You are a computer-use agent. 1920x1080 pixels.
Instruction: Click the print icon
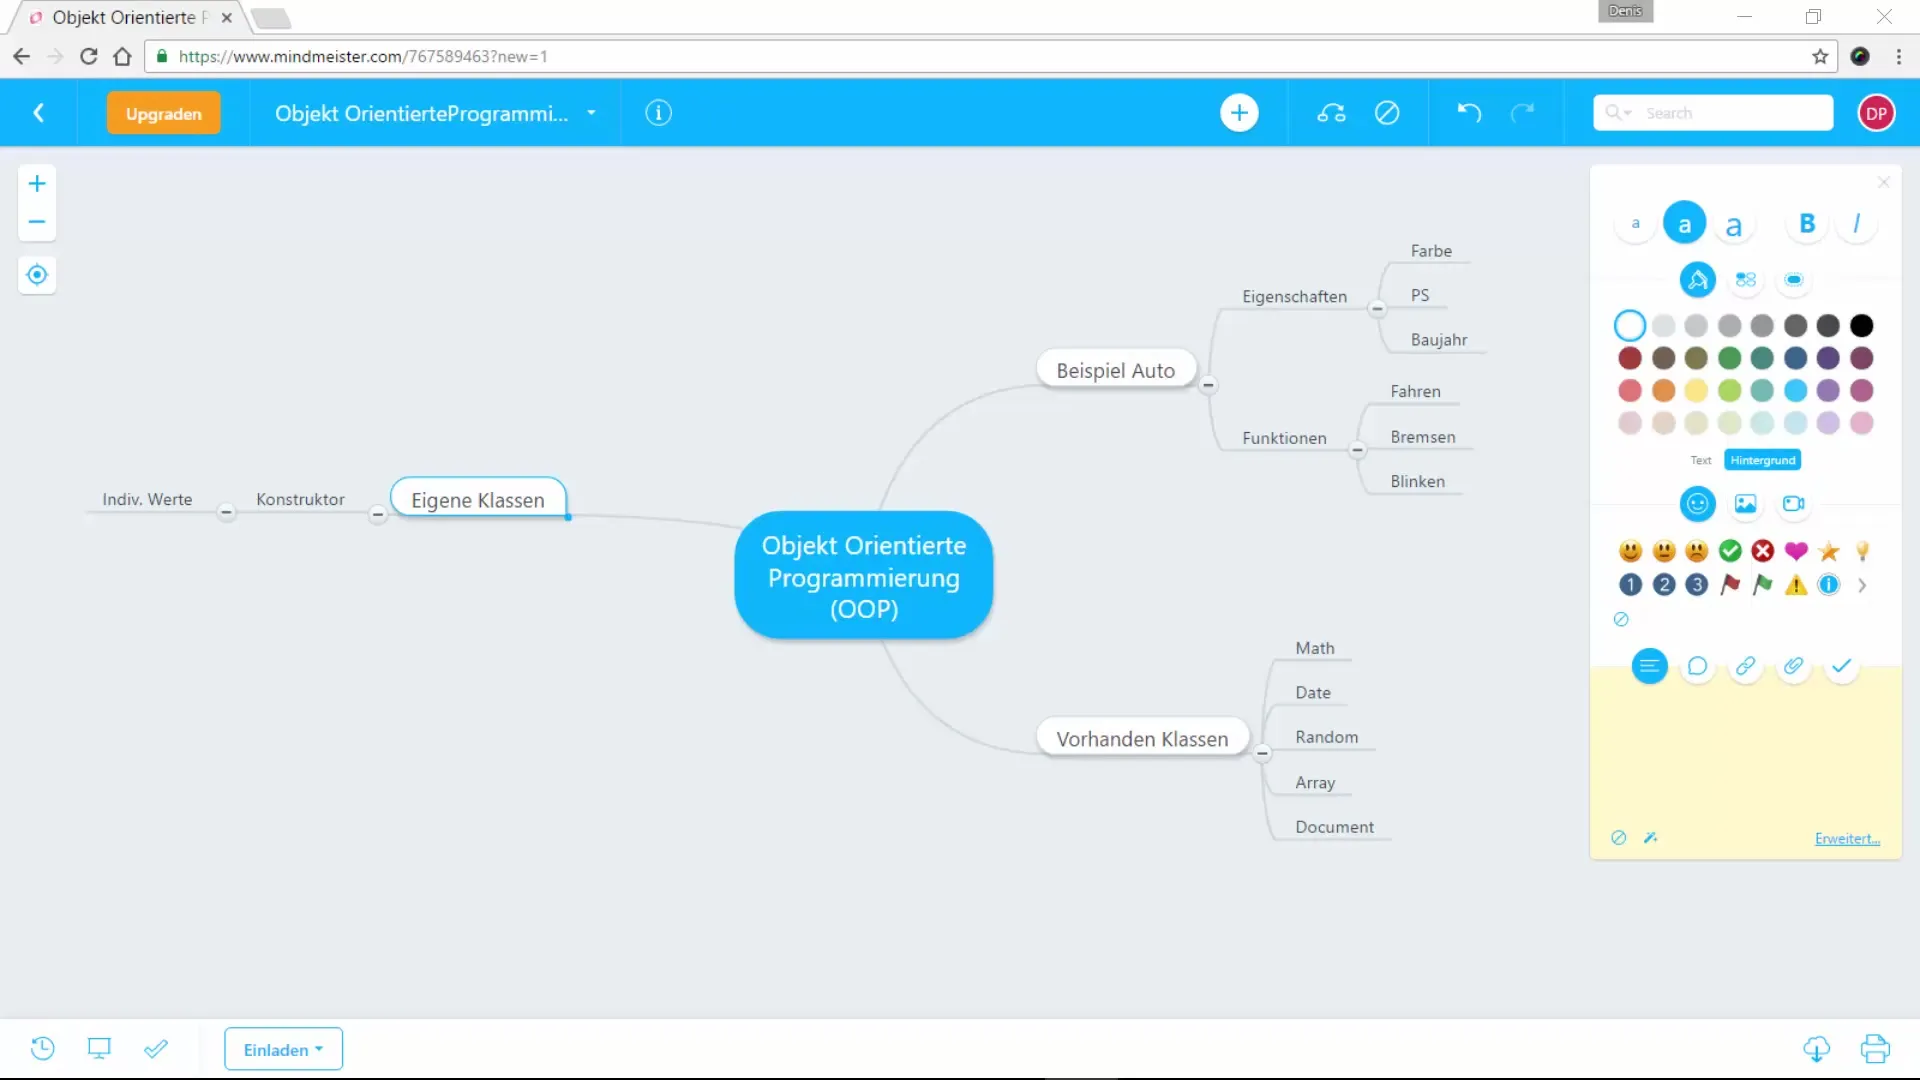(1875, 1048)
